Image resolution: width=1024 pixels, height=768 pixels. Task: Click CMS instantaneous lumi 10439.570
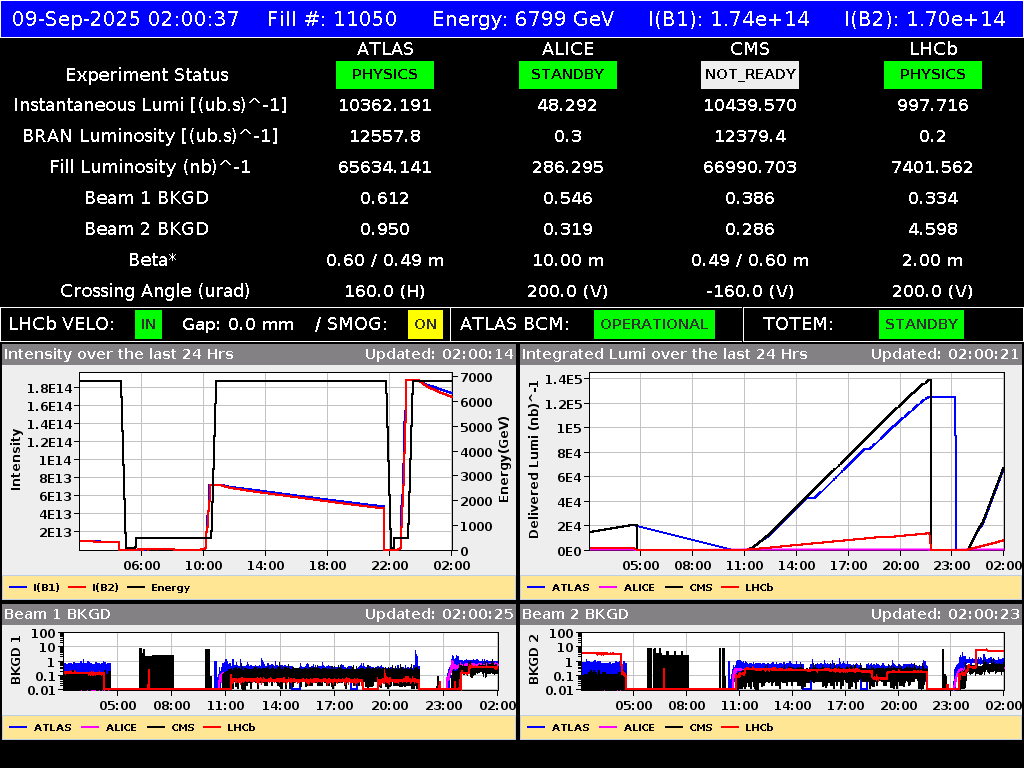tap(750, 105)
